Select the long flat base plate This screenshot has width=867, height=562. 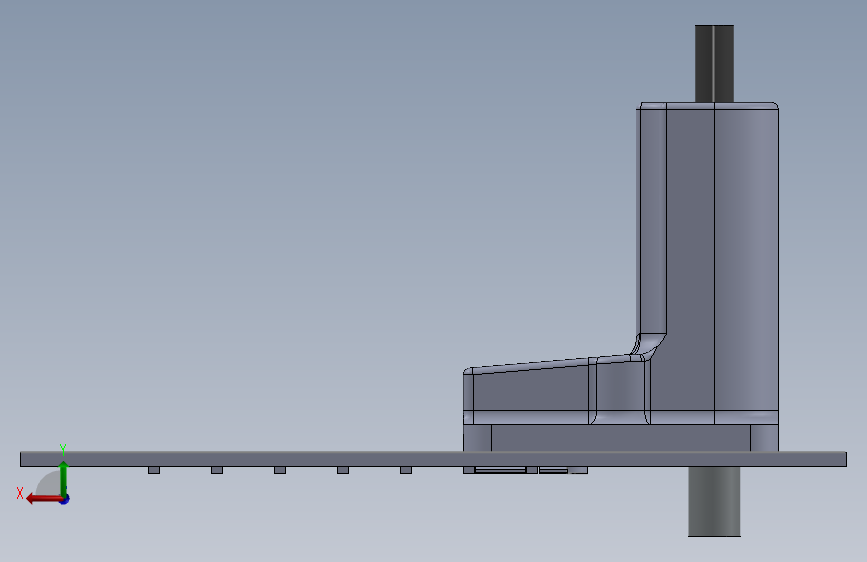pos(434,459)
